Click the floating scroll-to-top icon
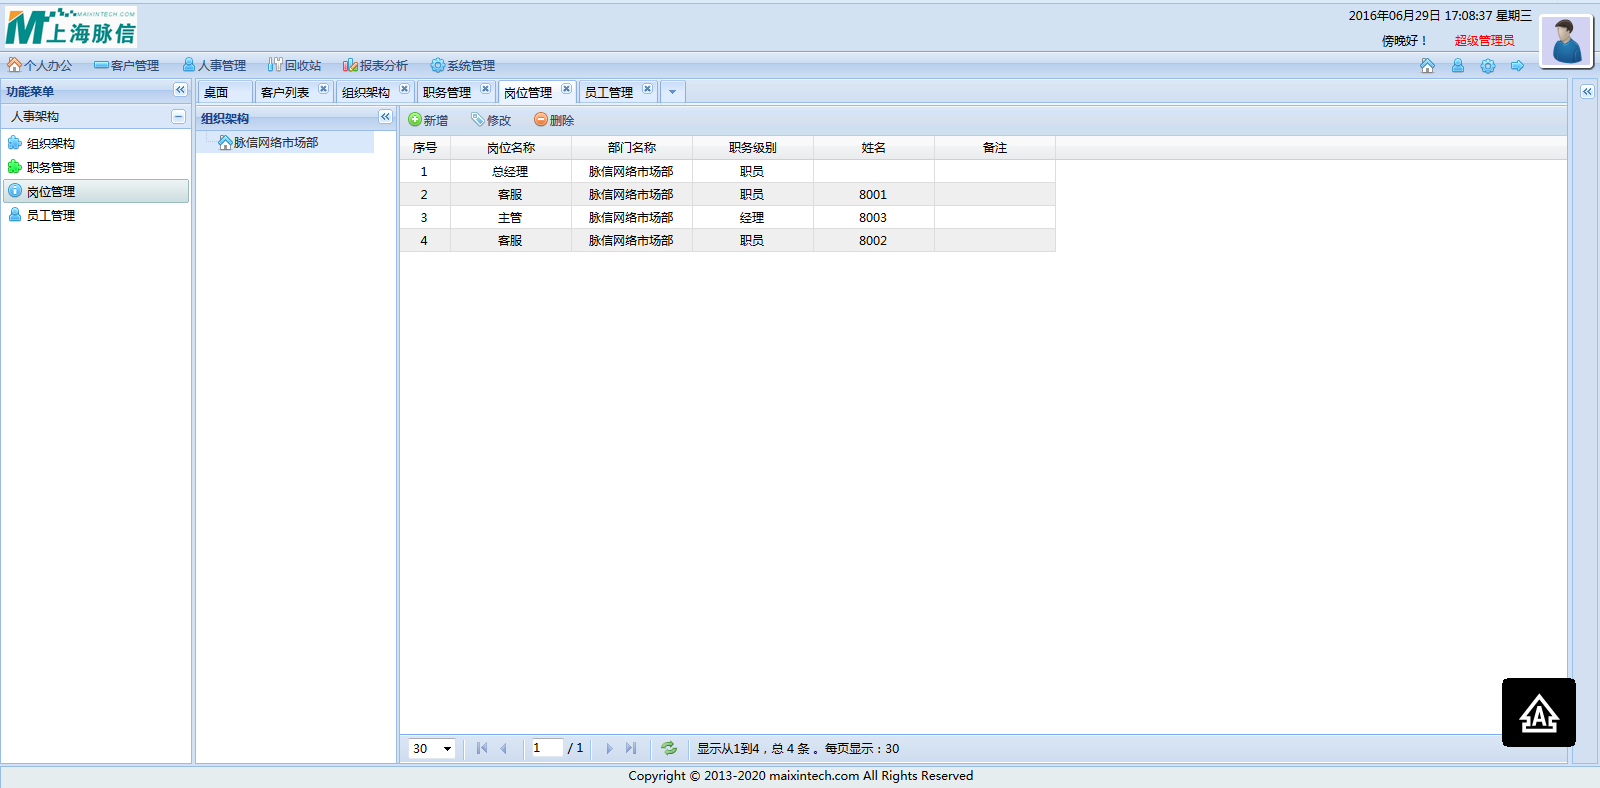Viewport: 1600px width, 788px height. pos(1538,713)
